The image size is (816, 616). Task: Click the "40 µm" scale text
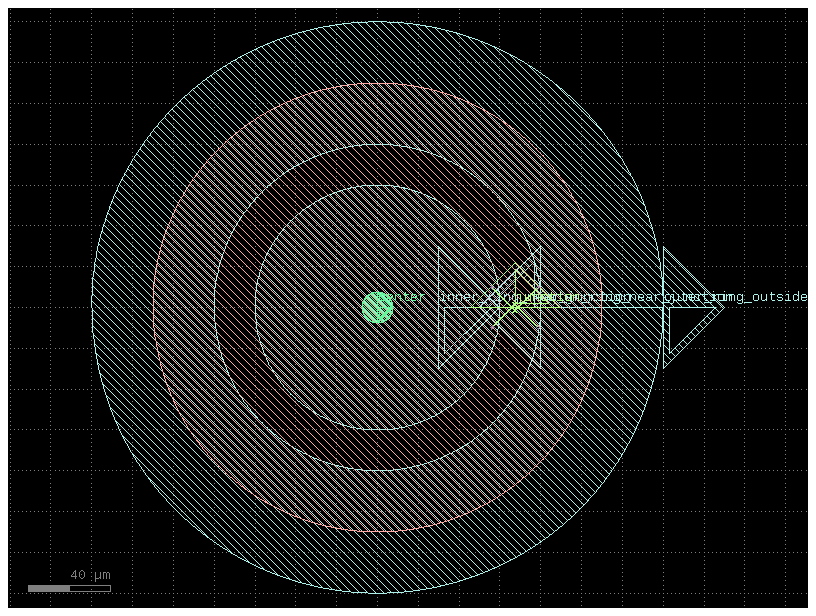point(90,575)
